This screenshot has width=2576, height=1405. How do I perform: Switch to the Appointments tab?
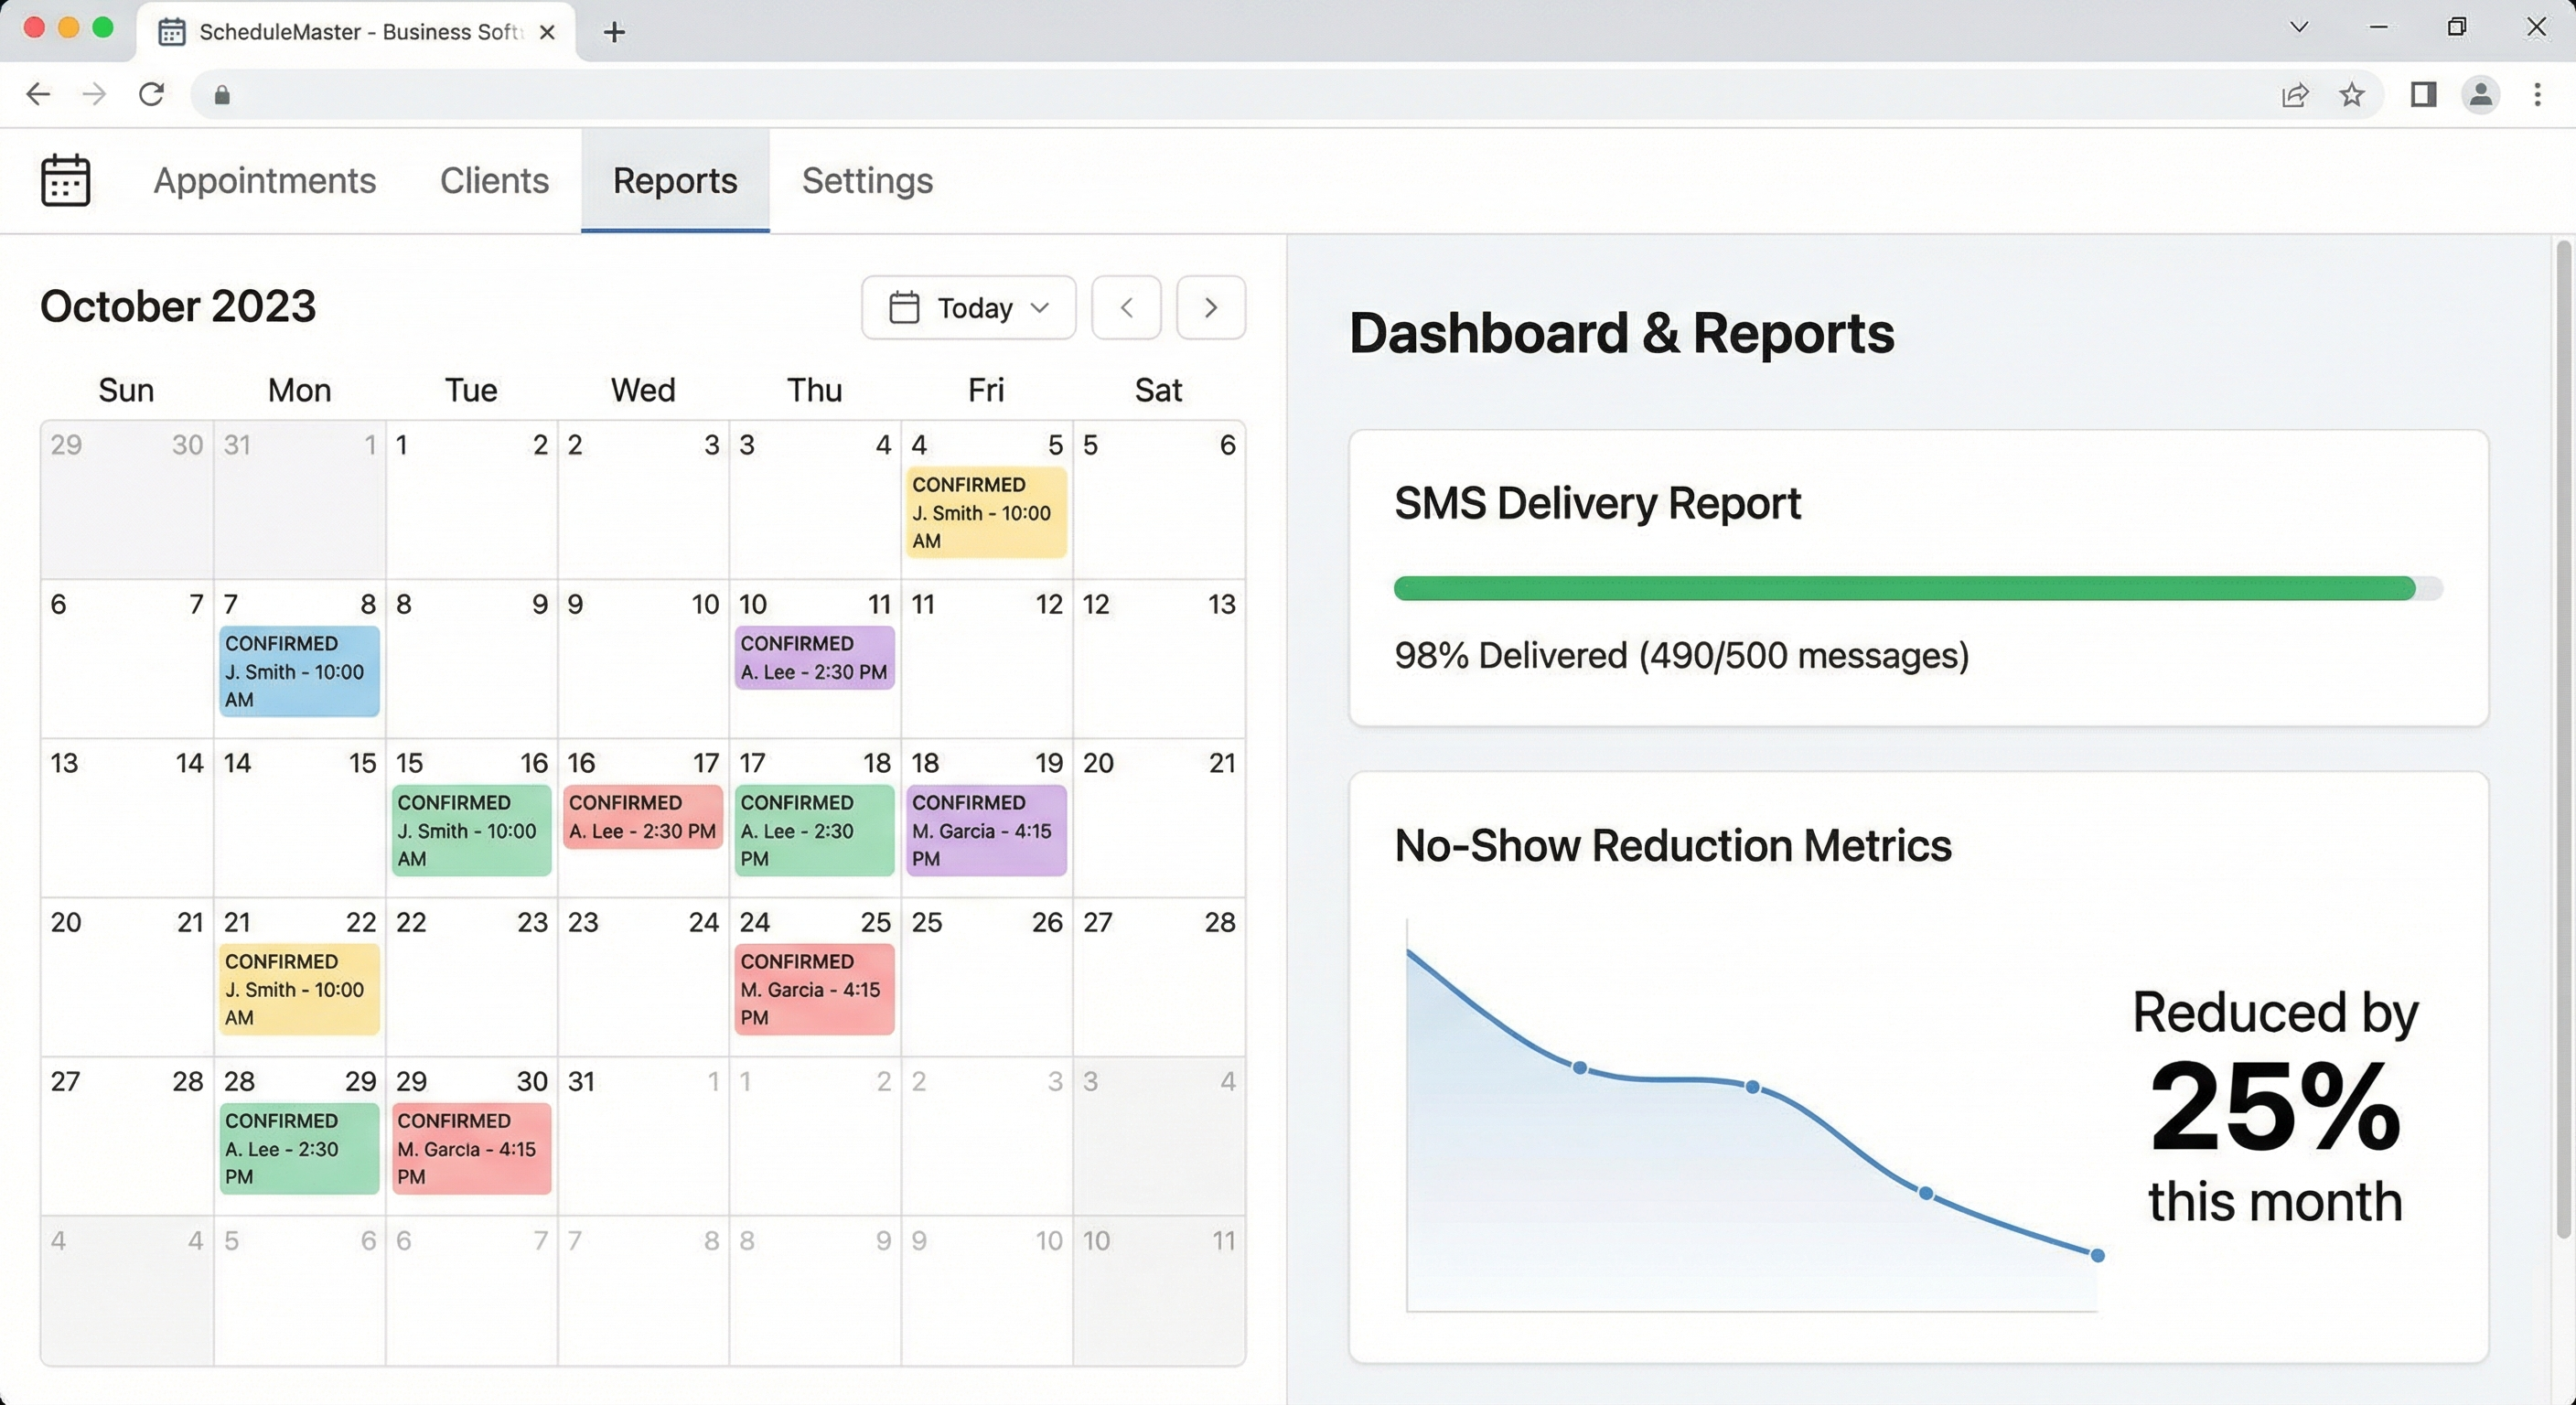point(264,181)
